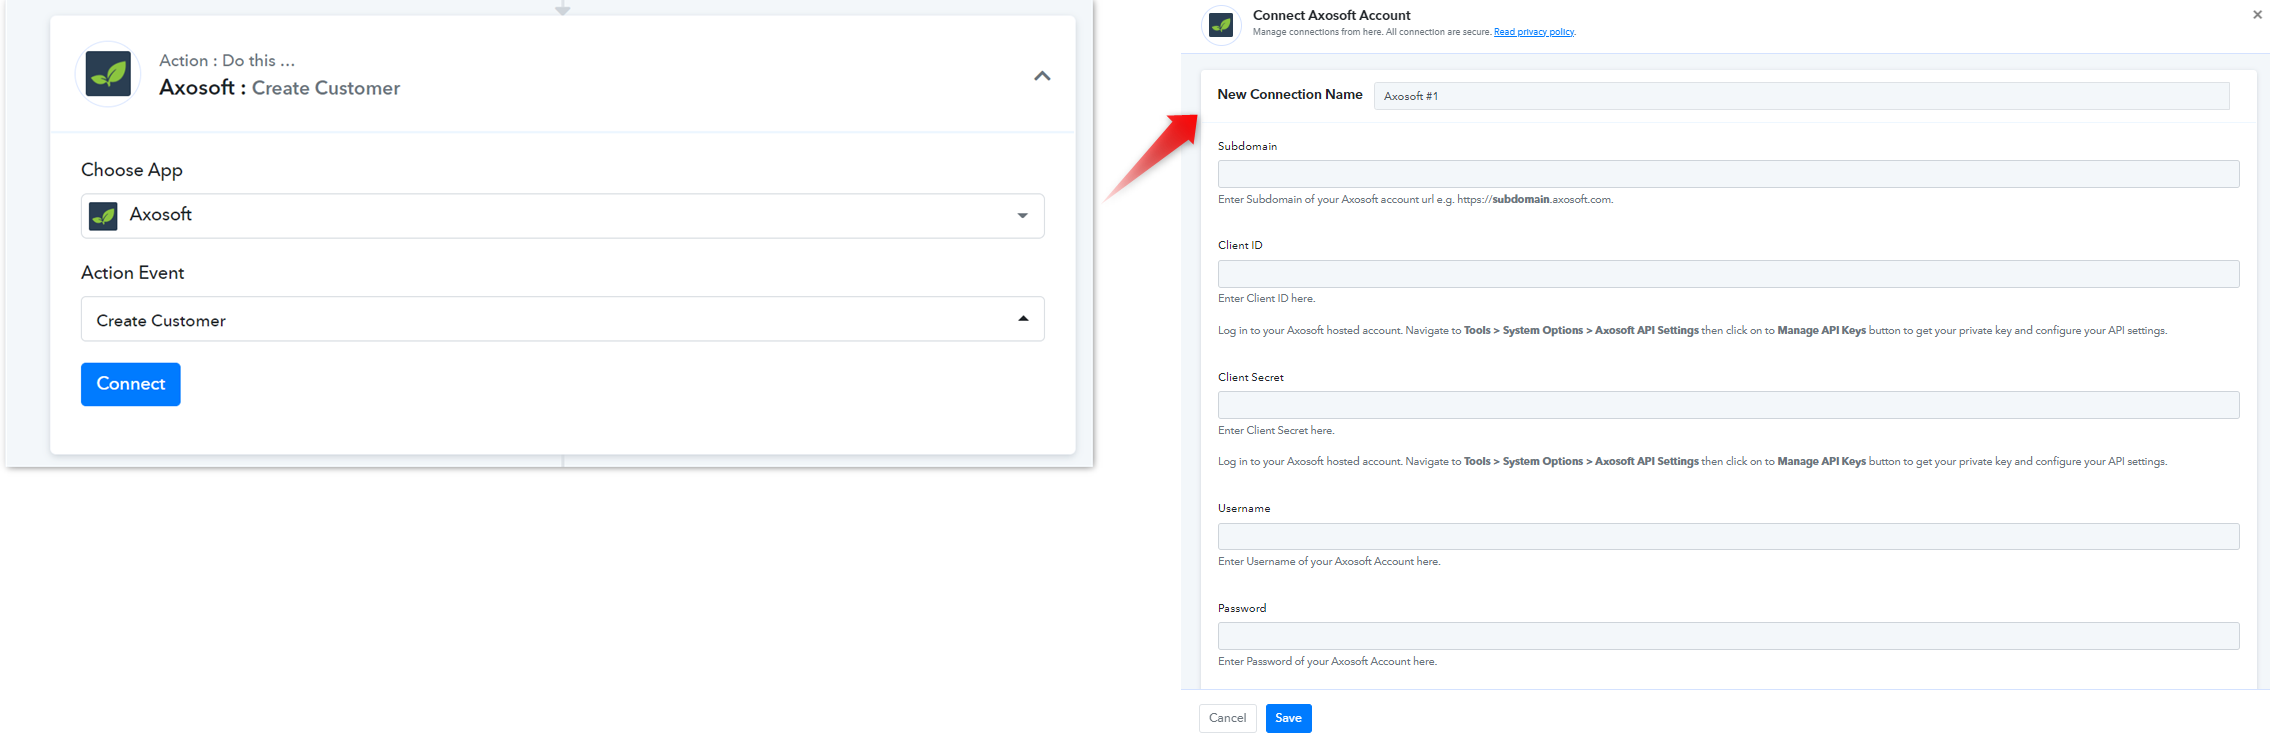This screenshot has width=2270, height=735.
Task: Click 'Enter Client ID here.' hint text
Action: (1266, 298)
